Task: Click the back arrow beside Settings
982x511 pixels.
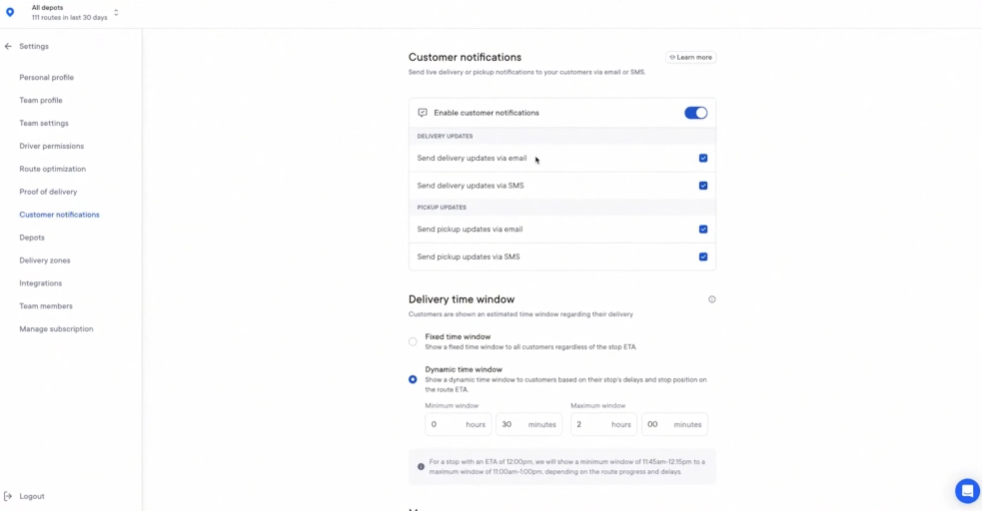Action: [8, 46]
